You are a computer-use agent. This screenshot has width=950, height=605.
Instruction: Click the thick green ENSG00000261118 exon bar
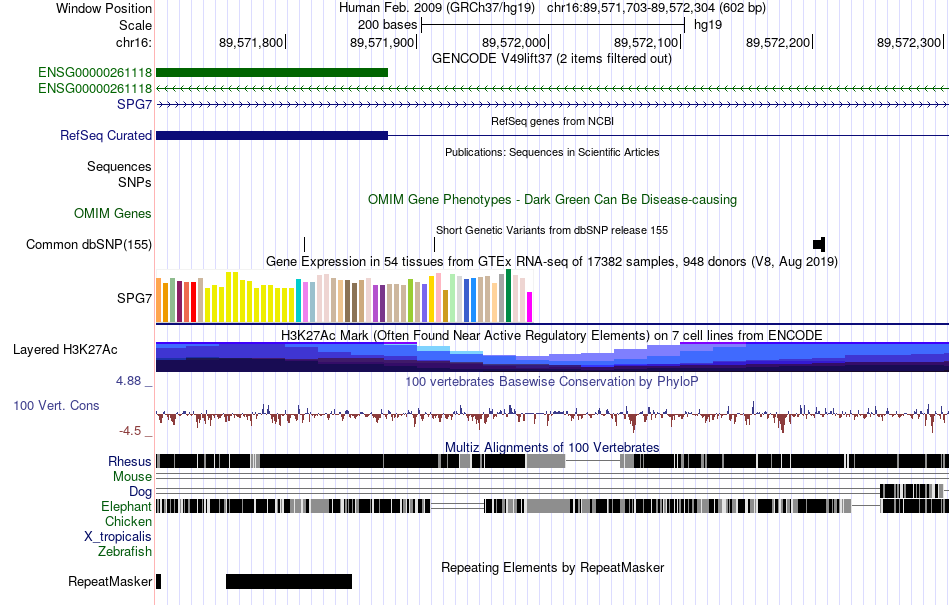[271, 73]
